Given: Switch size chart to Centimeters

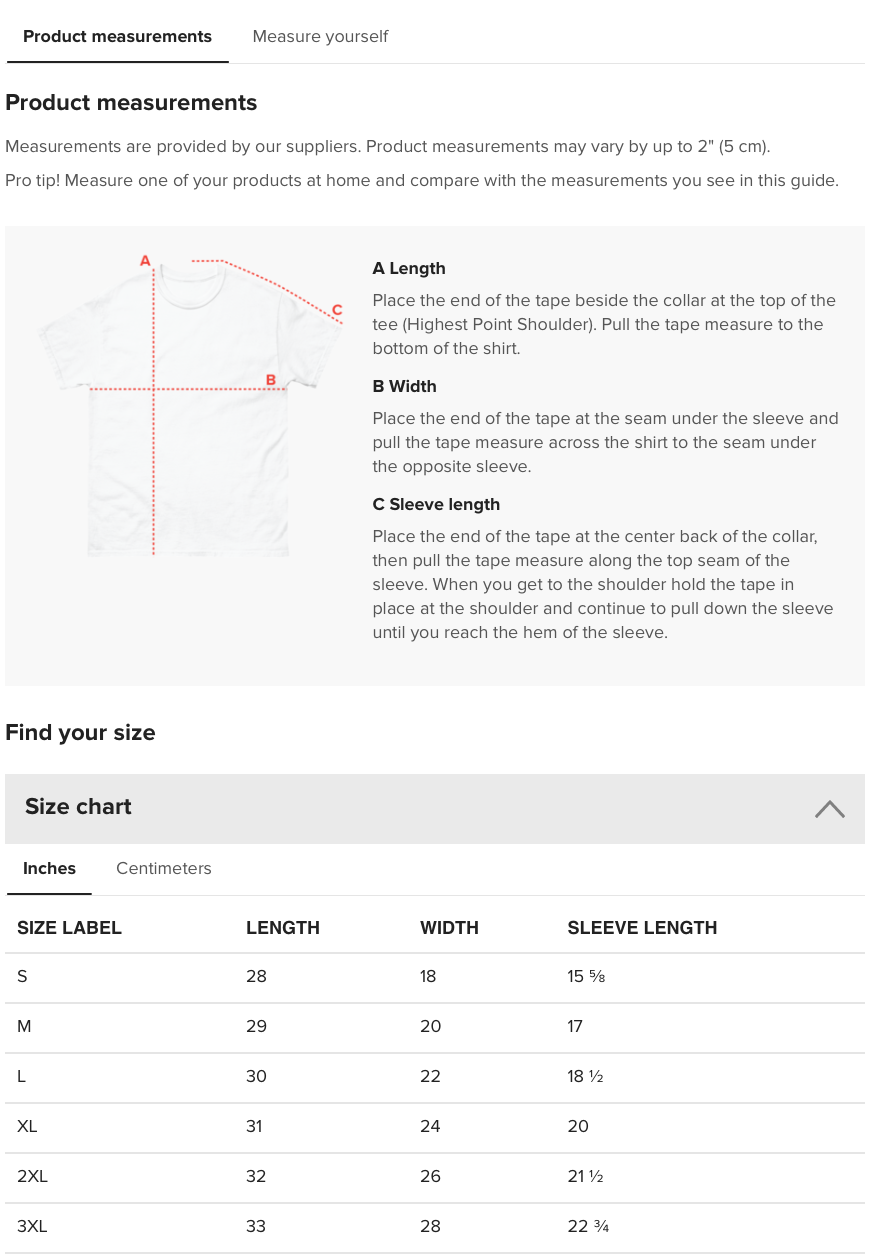Looking at the screenshot, I should click(164, 869).
